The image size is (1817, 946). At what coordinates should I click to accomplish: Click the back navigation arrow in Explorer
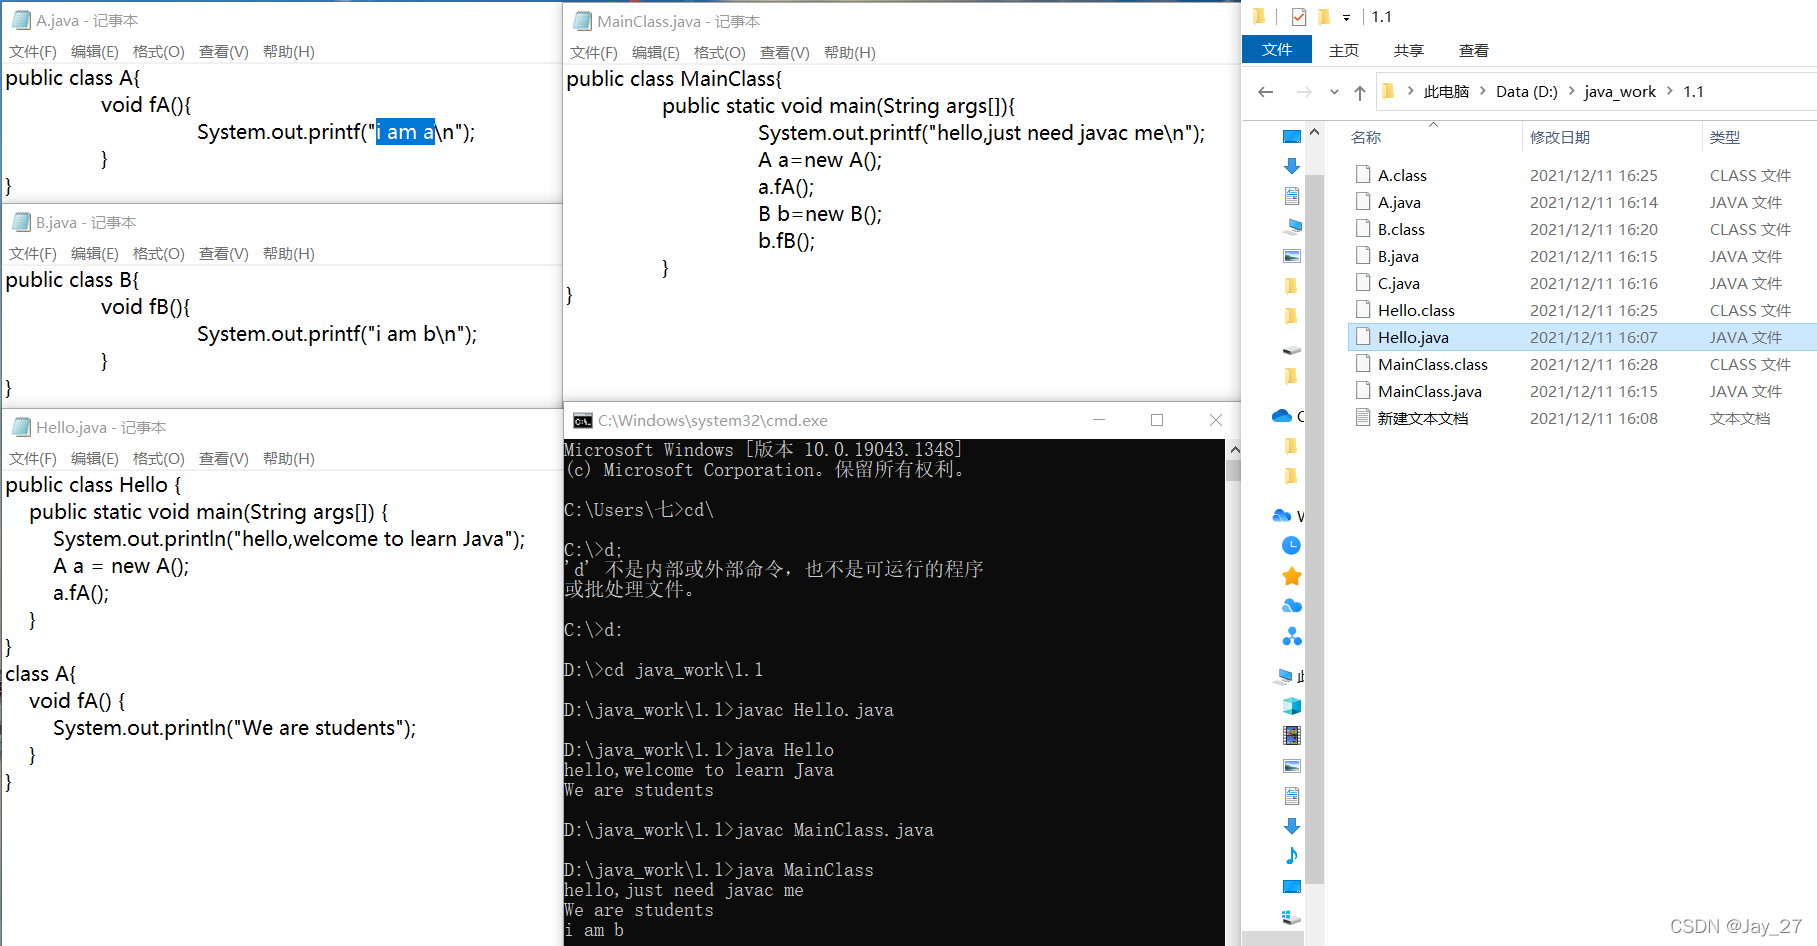pyautogui.click(x=1265, y=91)
